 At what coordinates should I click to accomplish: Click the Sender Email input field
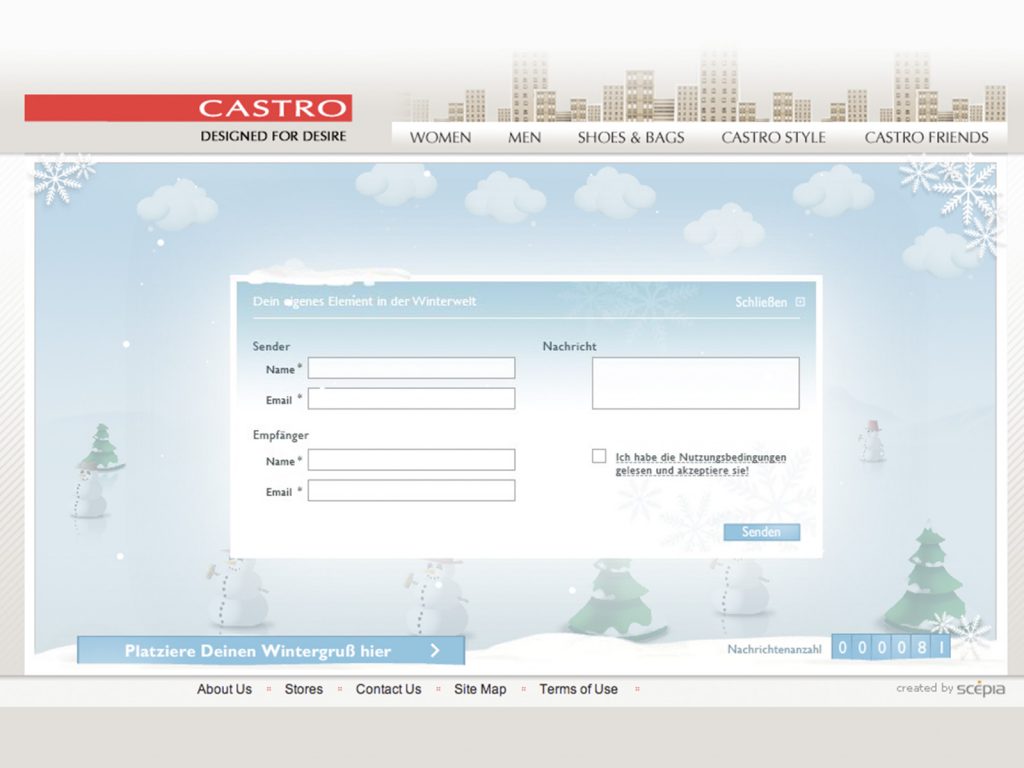(x=411, y=398)
